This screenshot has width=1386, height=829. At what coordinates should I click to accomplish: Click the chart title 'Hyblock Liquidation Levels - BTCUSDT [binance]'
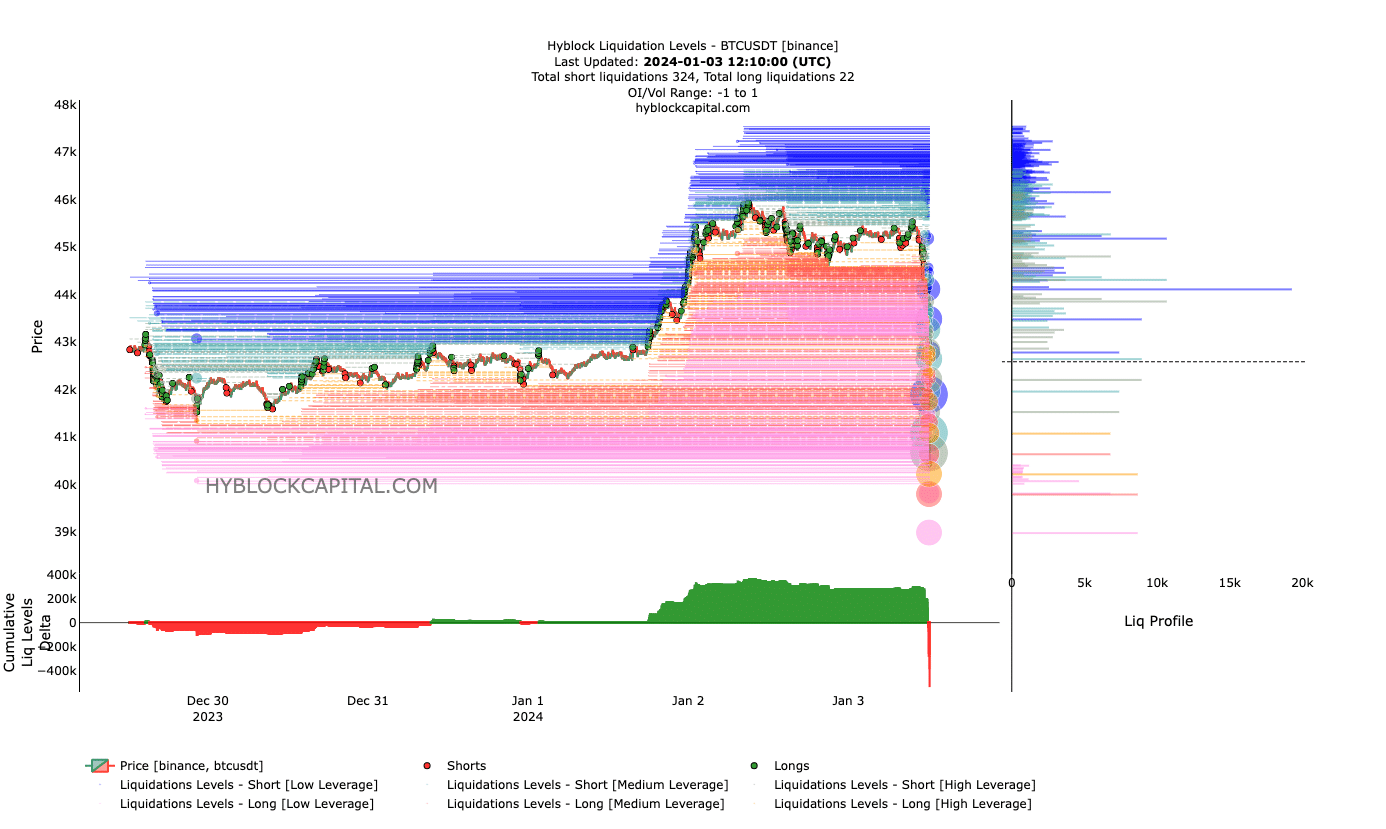click(x=693, y=45)
